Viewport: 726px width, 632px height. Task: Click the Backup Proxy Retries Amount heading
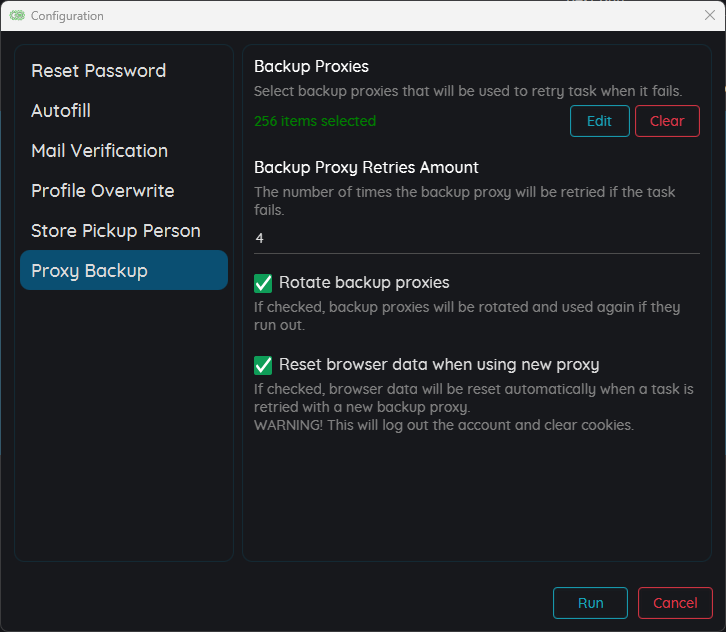coord(366,168)
